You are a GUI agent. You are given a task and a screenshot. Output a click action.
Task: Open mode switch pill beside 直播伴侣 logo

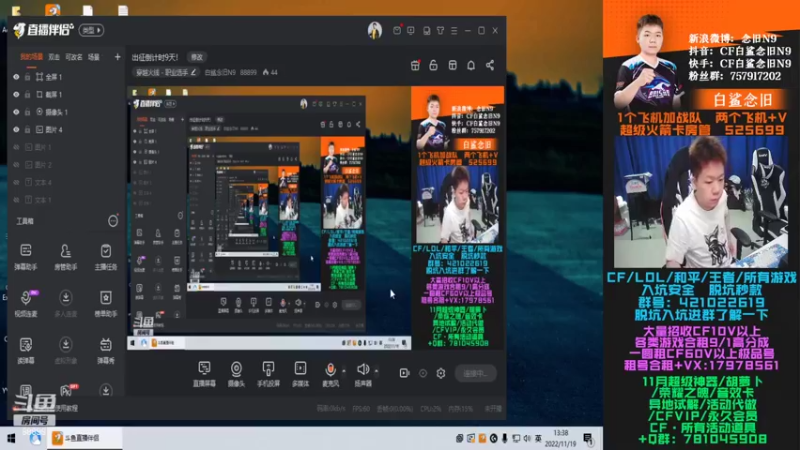click(91, 31)
